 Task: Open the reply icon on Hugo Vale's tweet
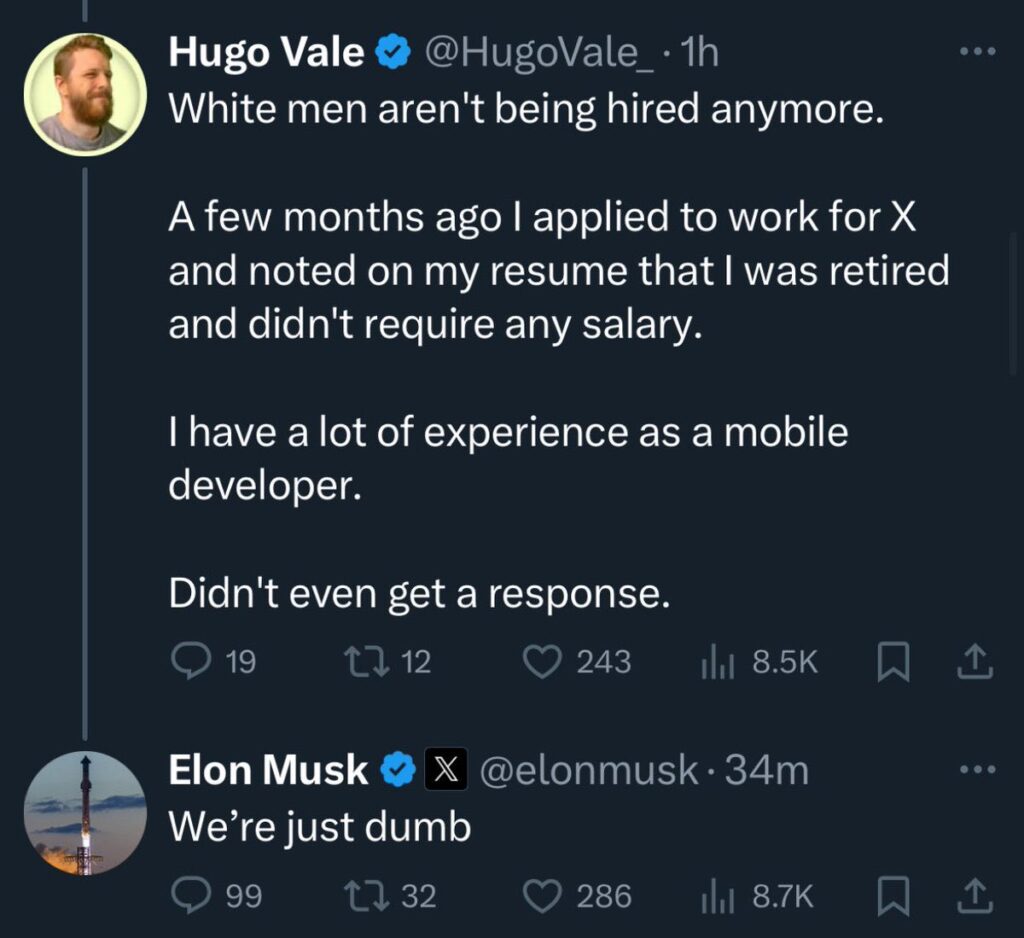point(193,659)
